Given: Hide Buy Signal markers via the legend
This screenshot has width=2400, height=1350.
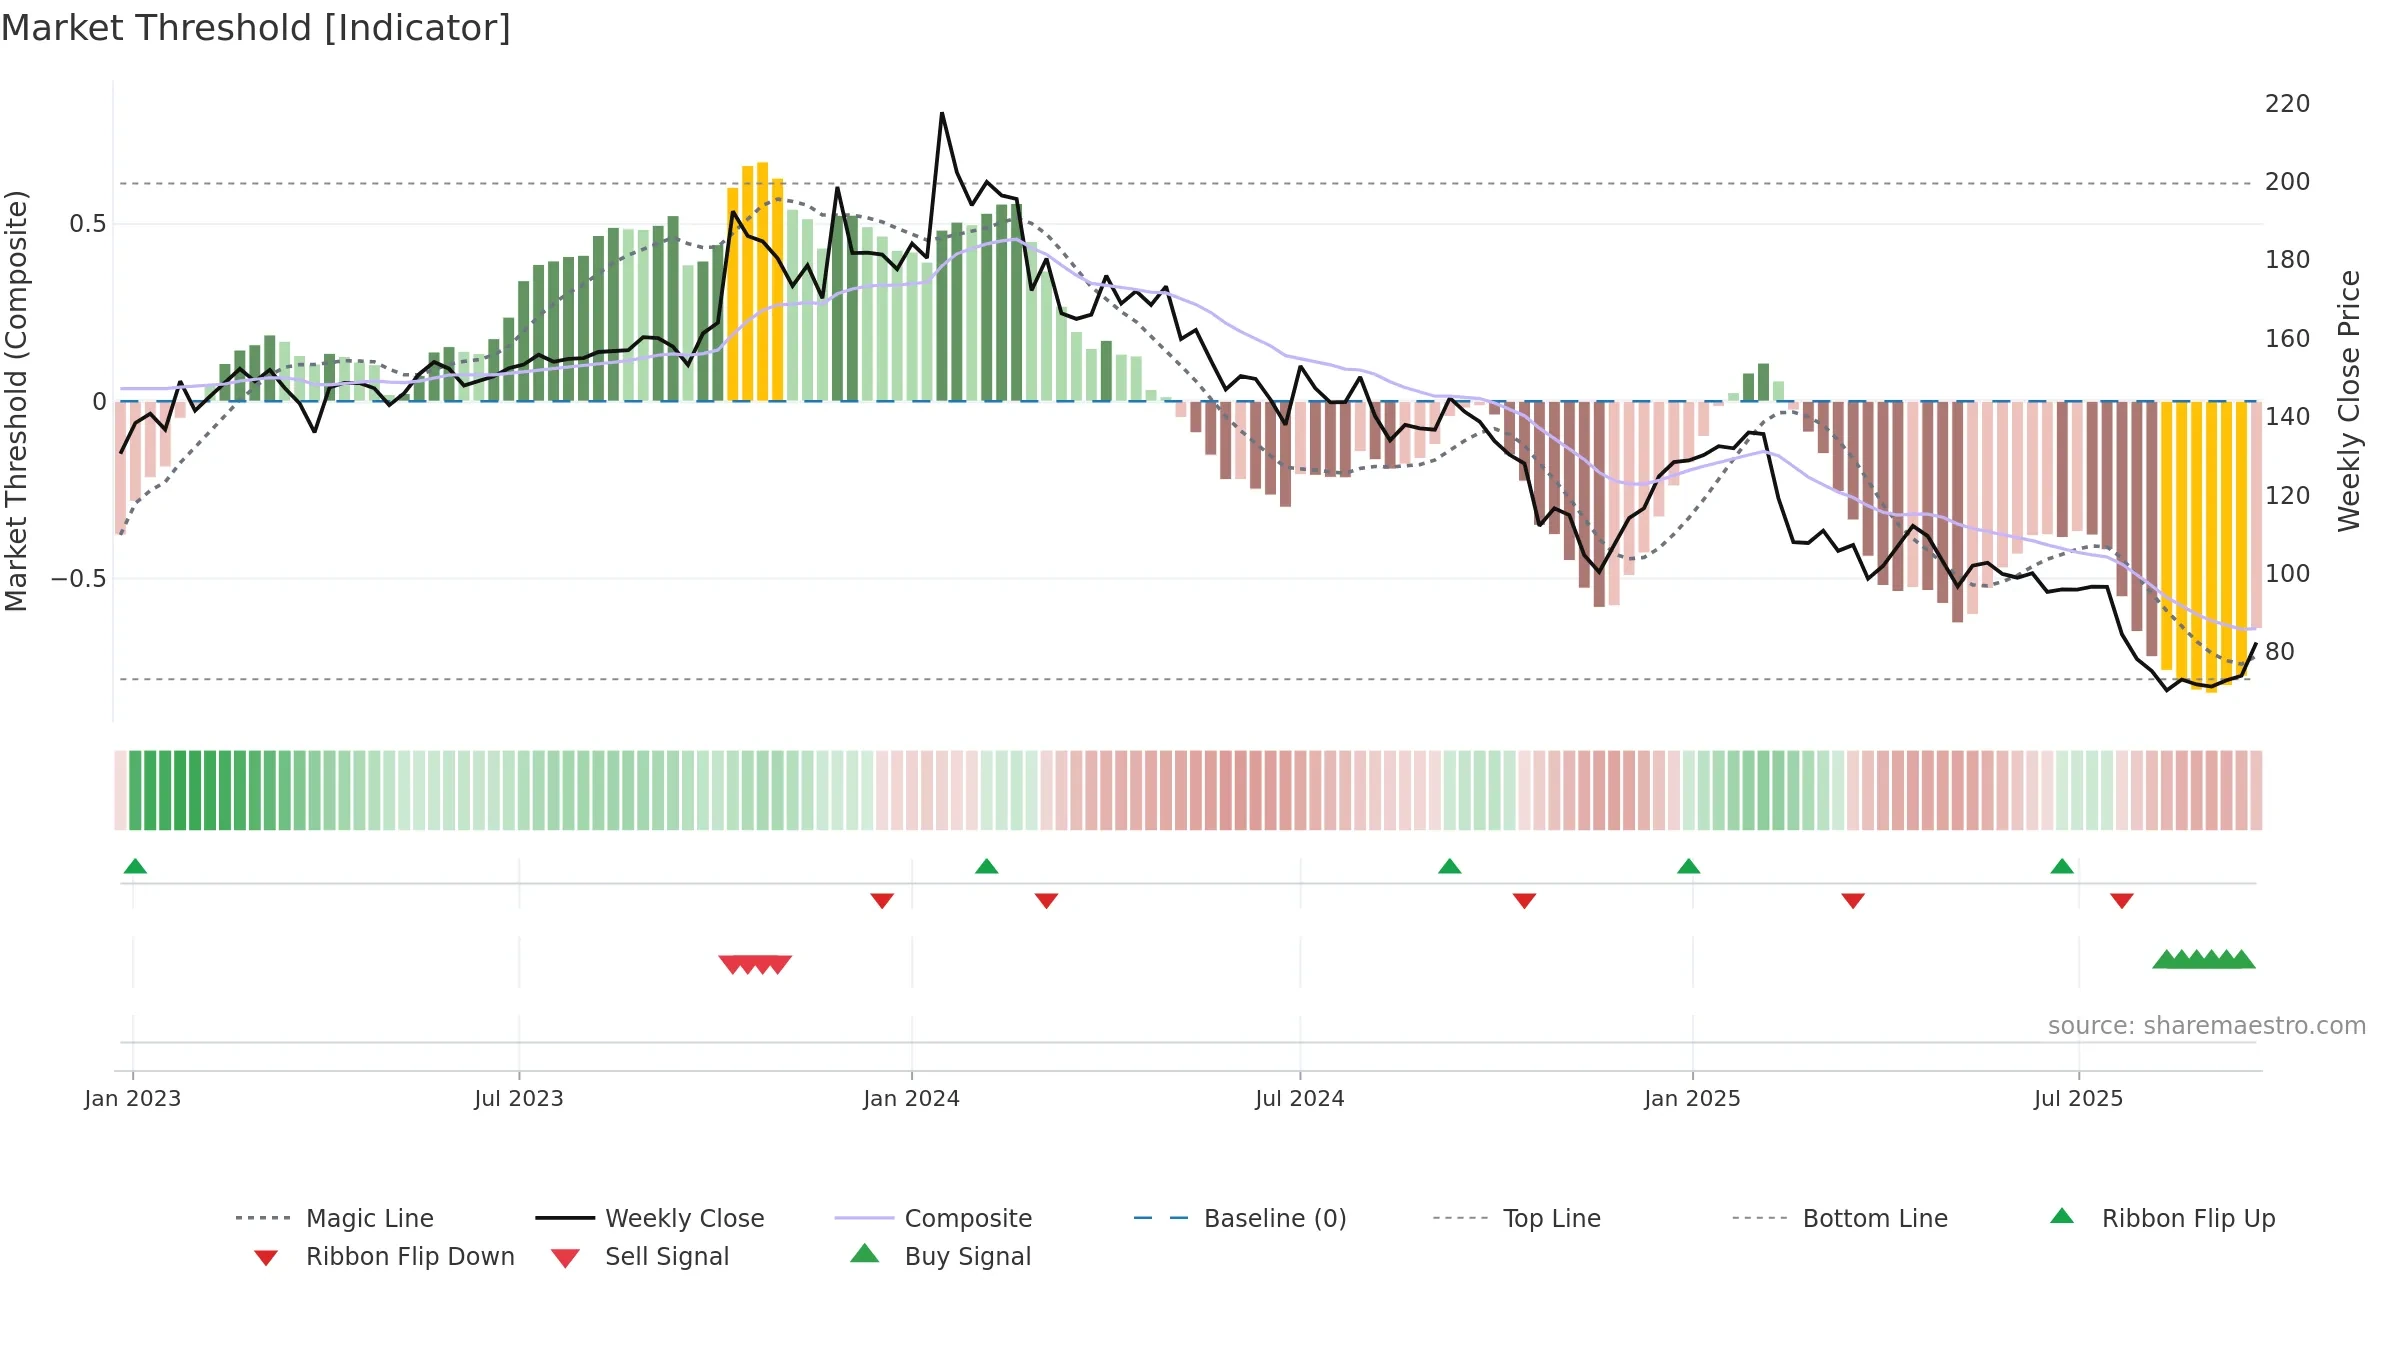Looking at the screenshot, I should click(940, 1256).
